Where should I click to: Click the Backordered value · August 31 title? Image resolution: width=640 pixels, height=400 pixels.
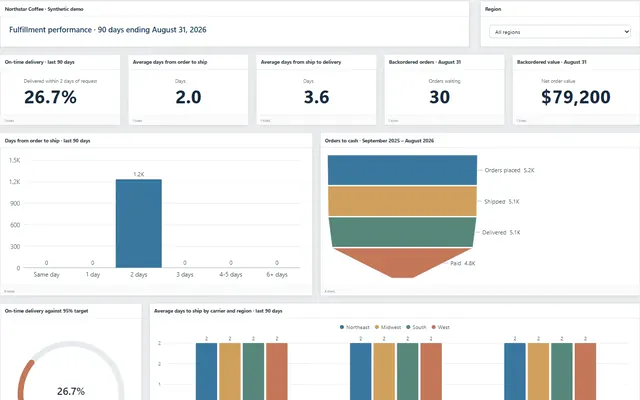tap(551, 62)
